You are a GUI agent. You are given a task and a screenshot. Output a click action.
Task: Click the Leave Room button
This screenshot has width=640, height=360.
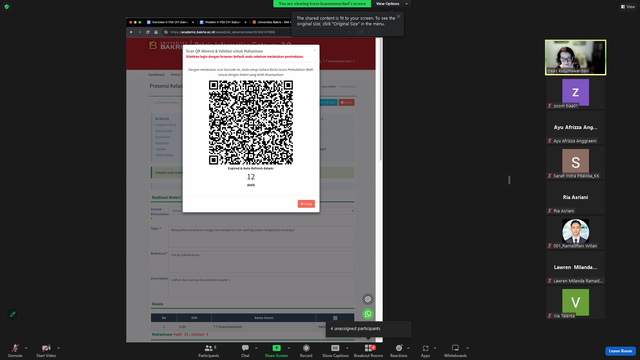point(620,351)
